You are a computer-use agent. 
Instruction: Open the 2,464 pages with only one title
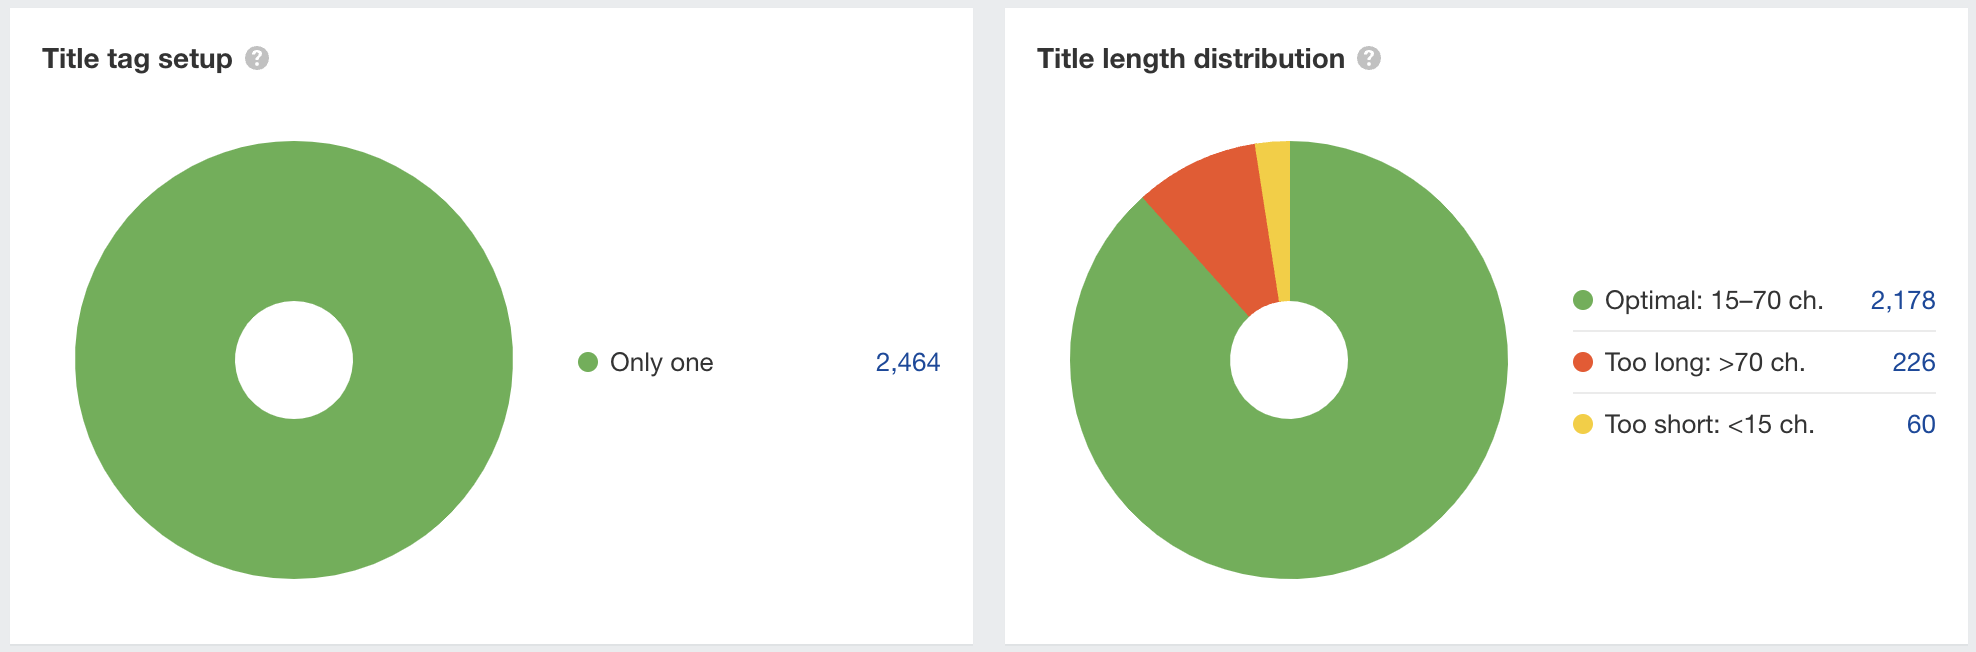908,363
